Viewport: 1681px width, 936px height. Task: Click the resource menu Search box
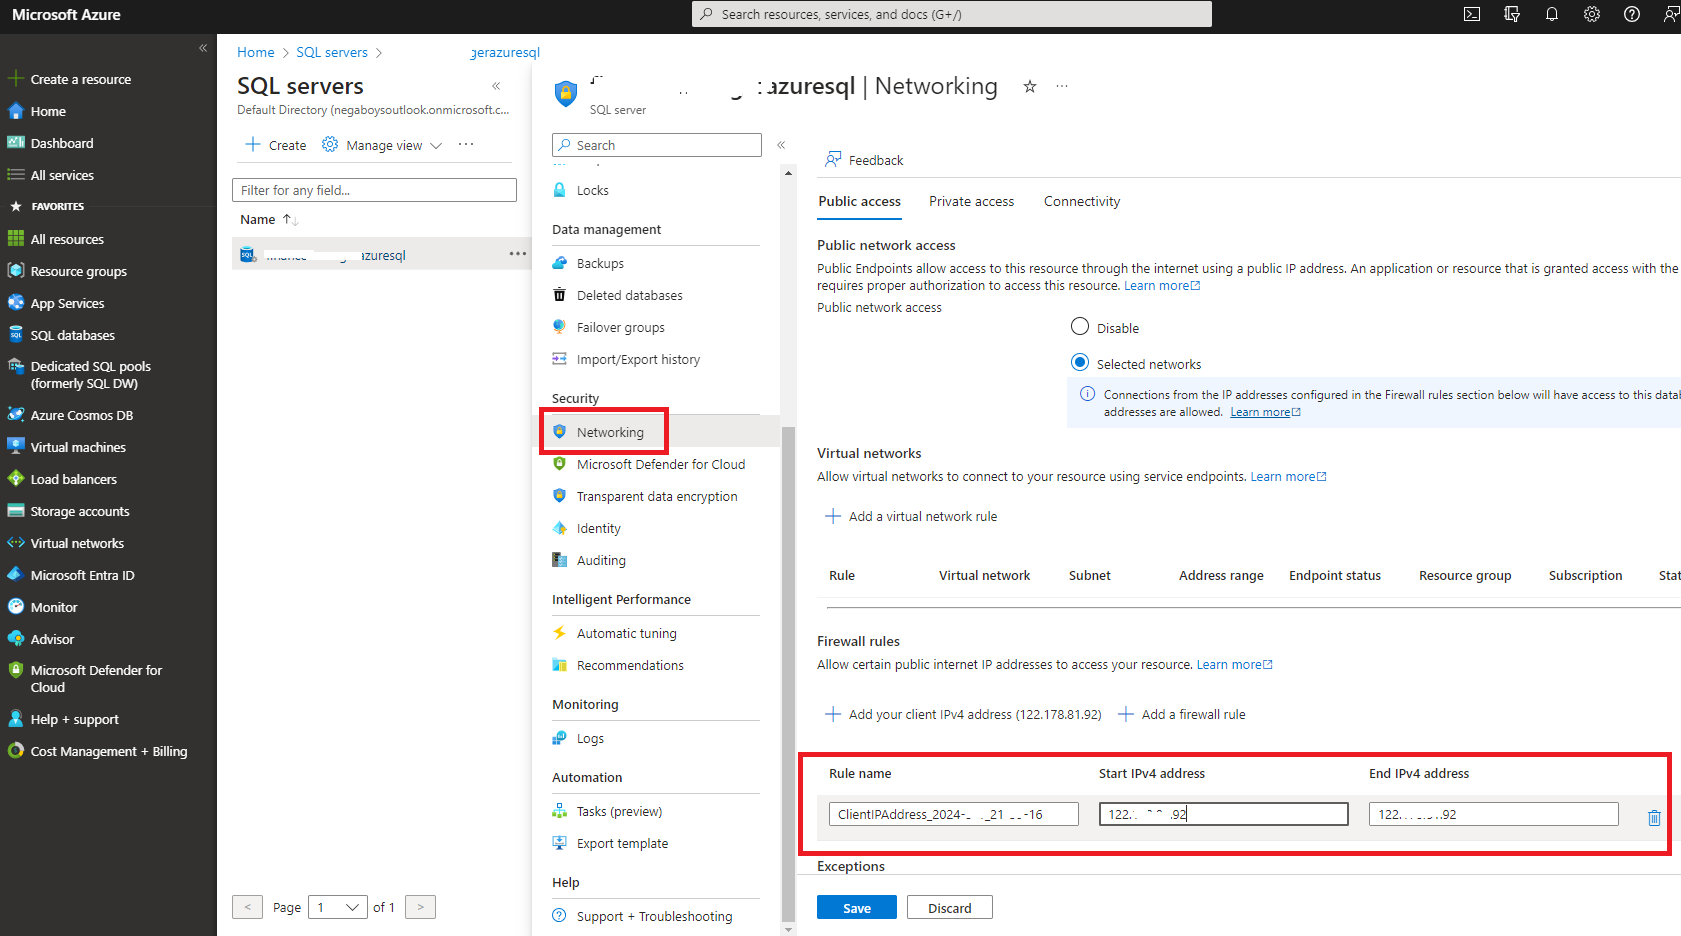coord(657,145)
